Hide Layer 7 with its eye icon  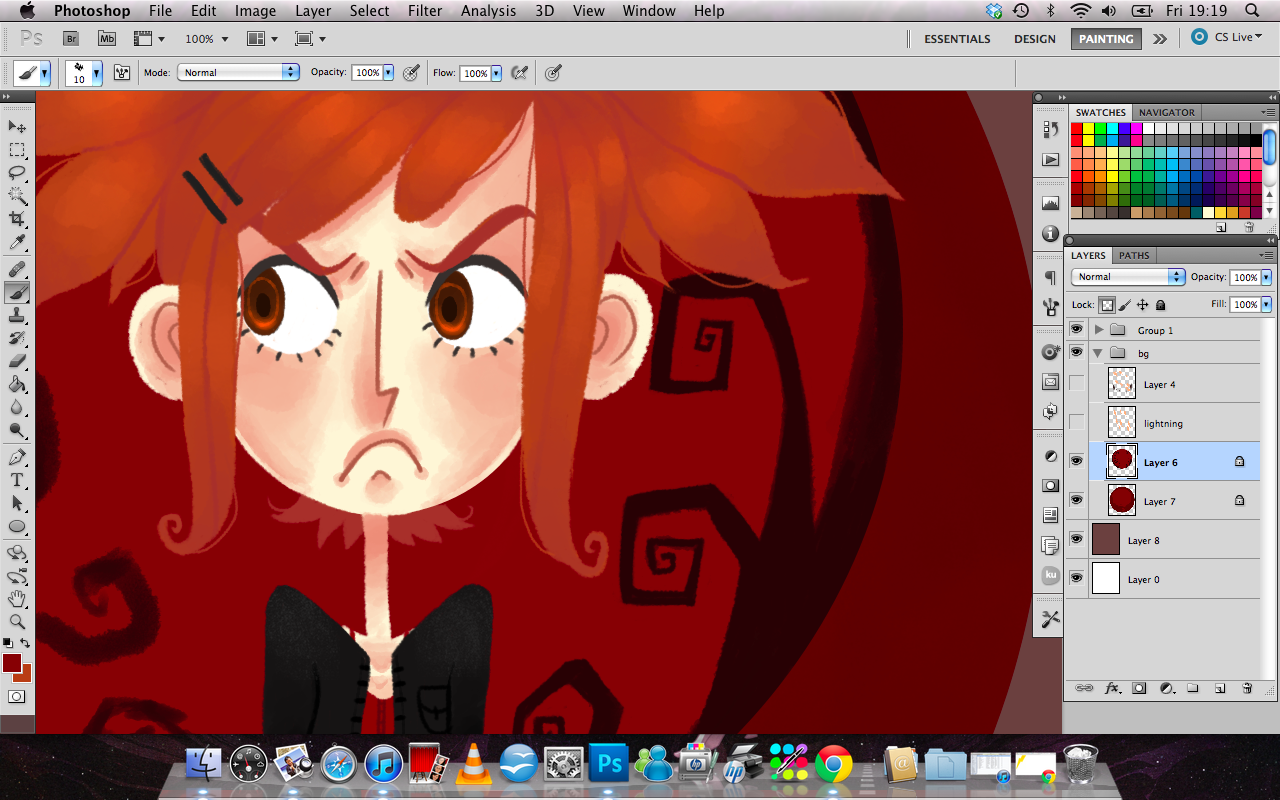coord(1076,500)
